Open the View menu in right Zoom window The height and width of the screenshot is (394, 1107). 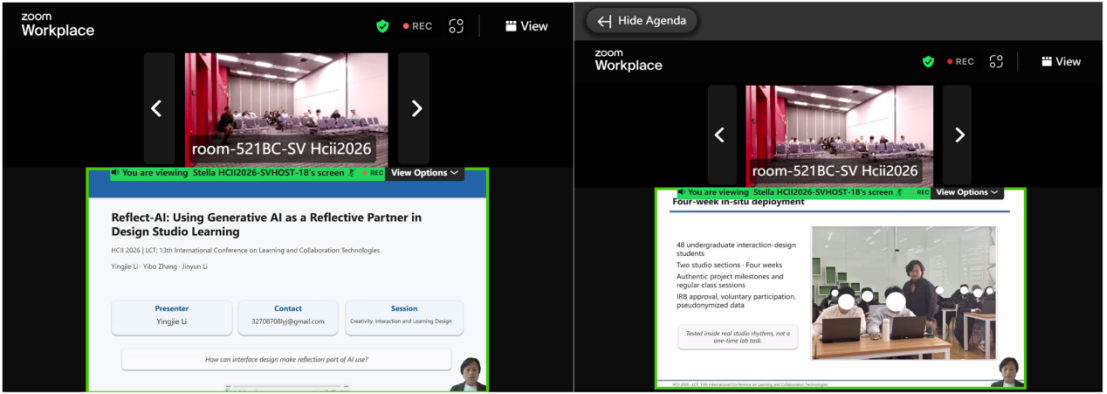[x=1061, y=61]
